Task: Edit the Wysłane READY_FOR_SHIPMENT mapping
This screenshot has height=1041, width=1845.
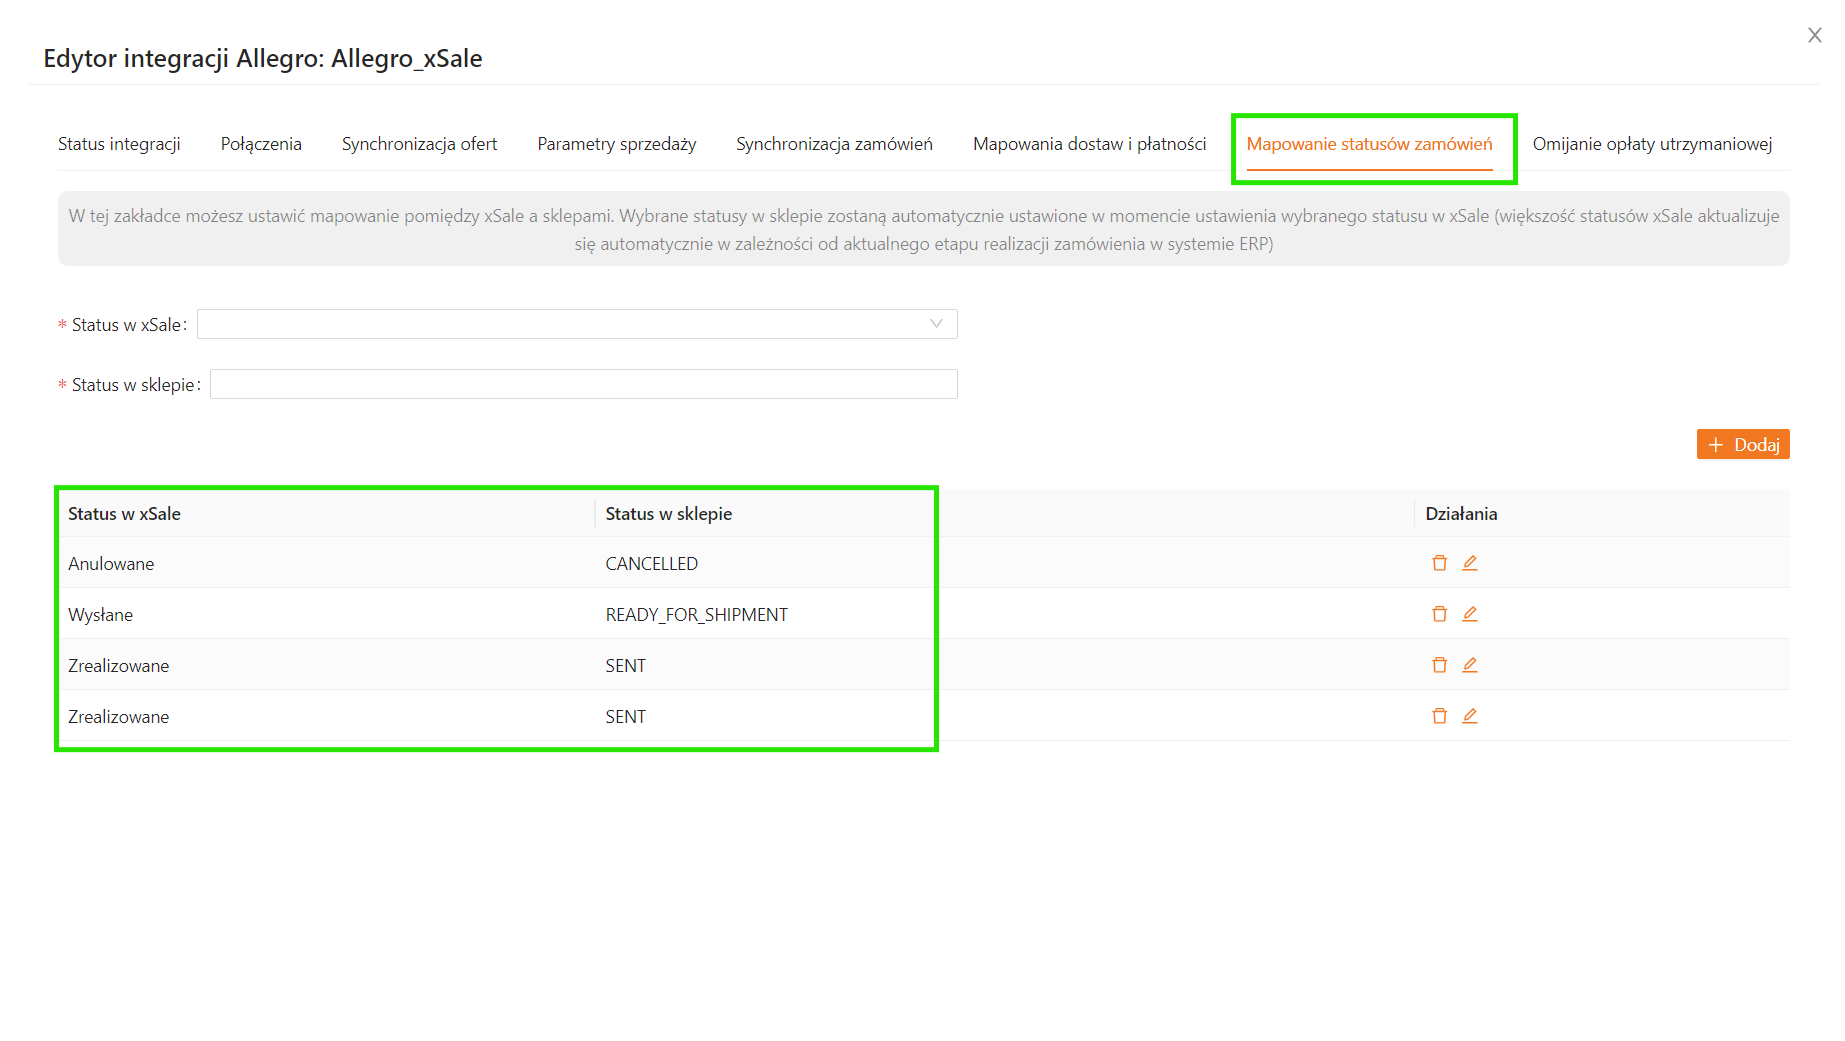Action: (1469, 614)
